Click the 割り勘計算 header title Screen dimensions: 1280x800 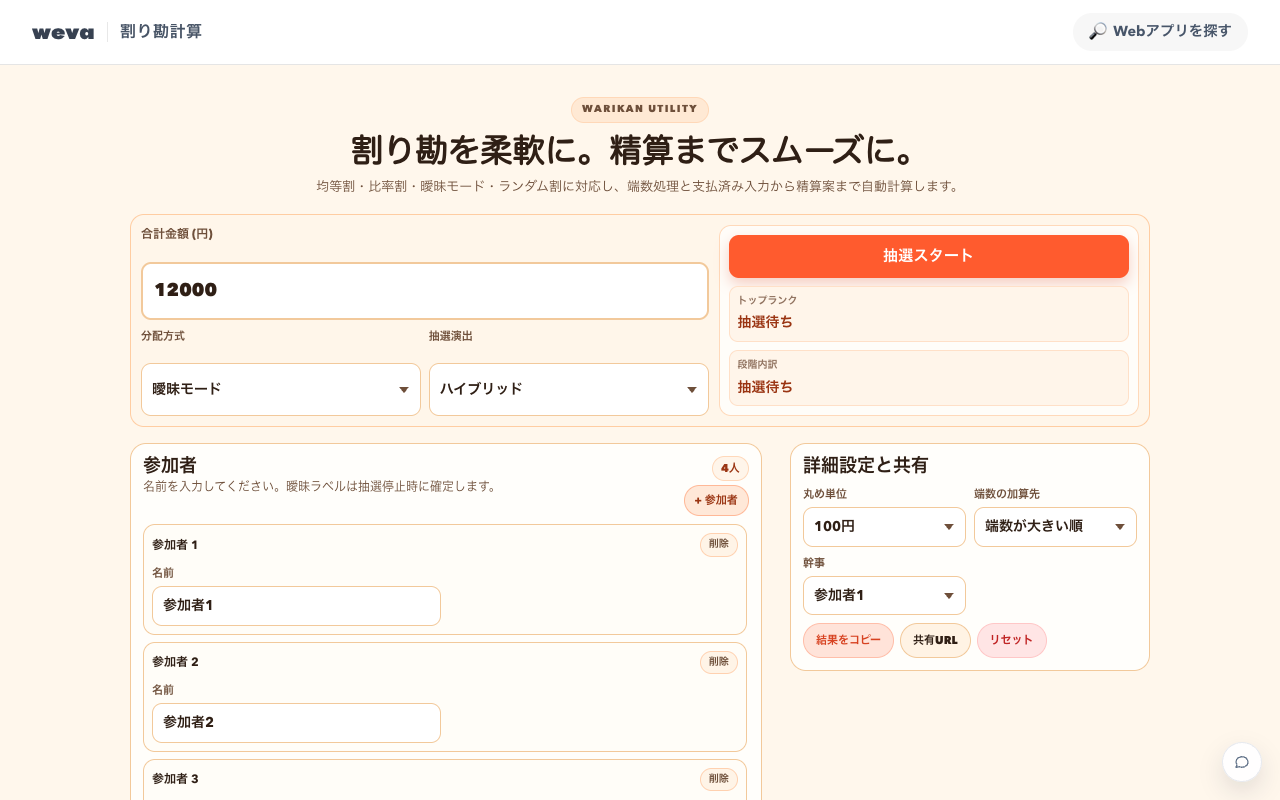click(161, 32)
